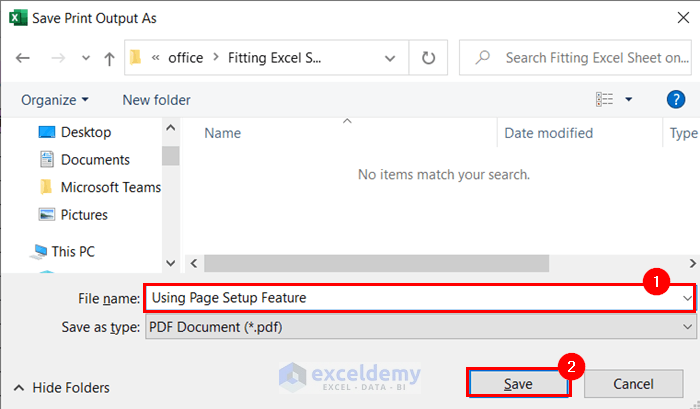Collapse with Hide Folders
This screenshot has height=409, width=700.
[x=62, y=388]
